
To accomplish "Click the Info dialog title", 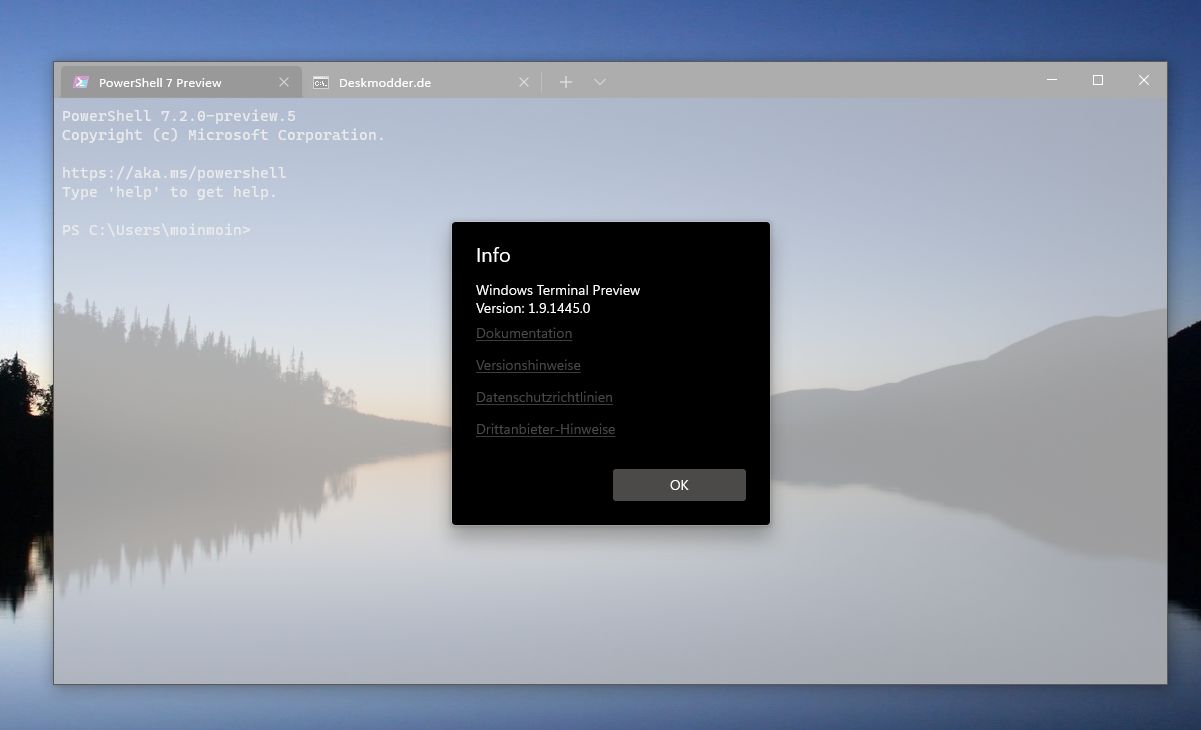I will pos(493,255).
